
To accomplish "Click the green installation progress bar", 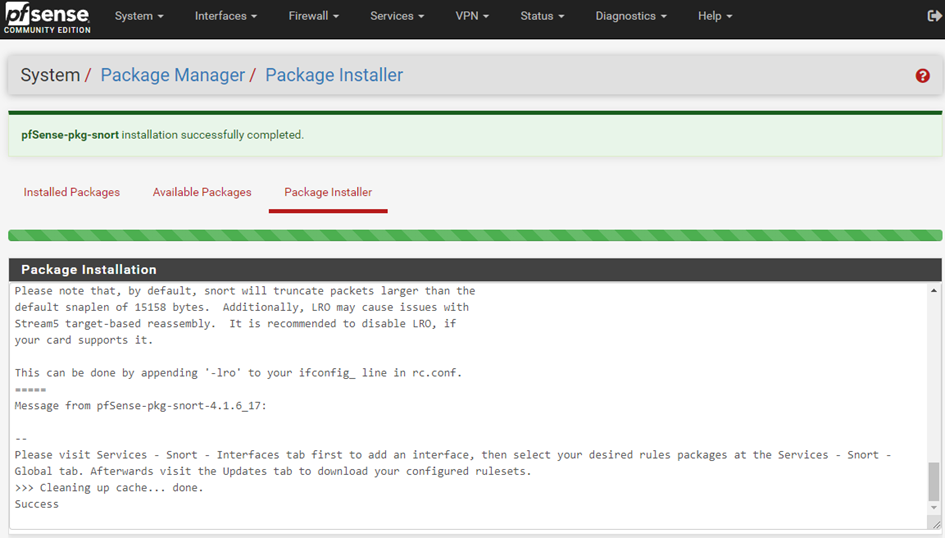I will [475, 235].
